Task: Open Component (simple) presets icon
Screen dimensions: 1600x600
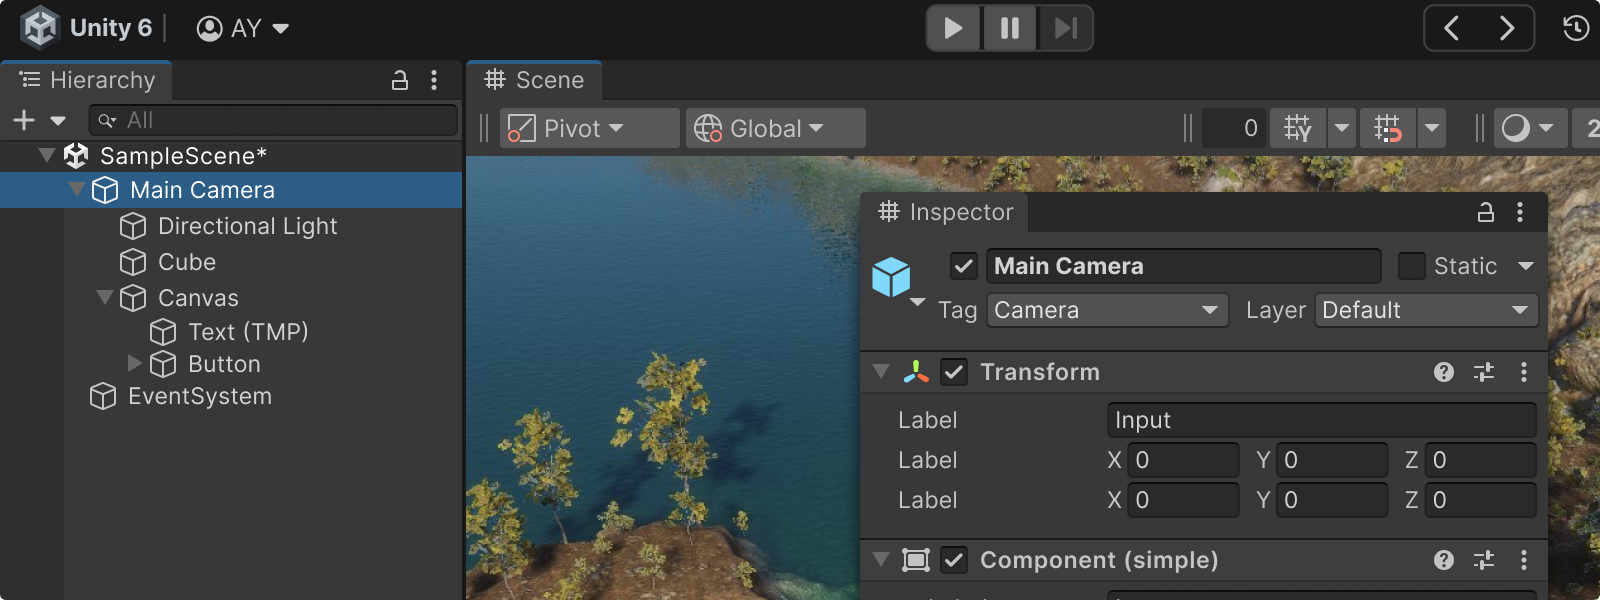Action: (1484, 560)
